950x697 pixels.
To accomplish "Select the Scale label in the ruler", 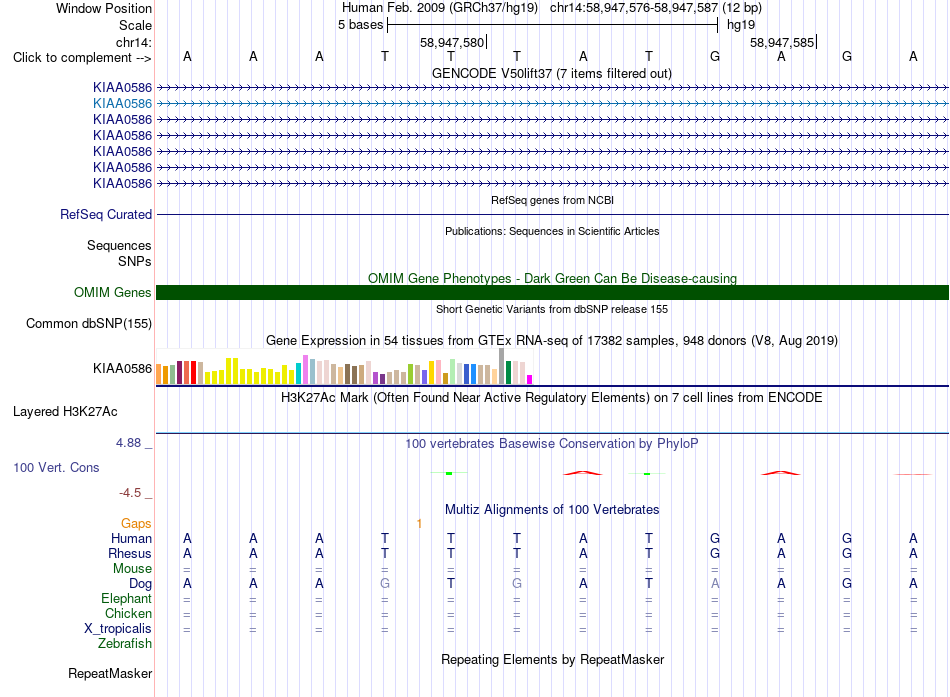I will [x=135, y=25].
